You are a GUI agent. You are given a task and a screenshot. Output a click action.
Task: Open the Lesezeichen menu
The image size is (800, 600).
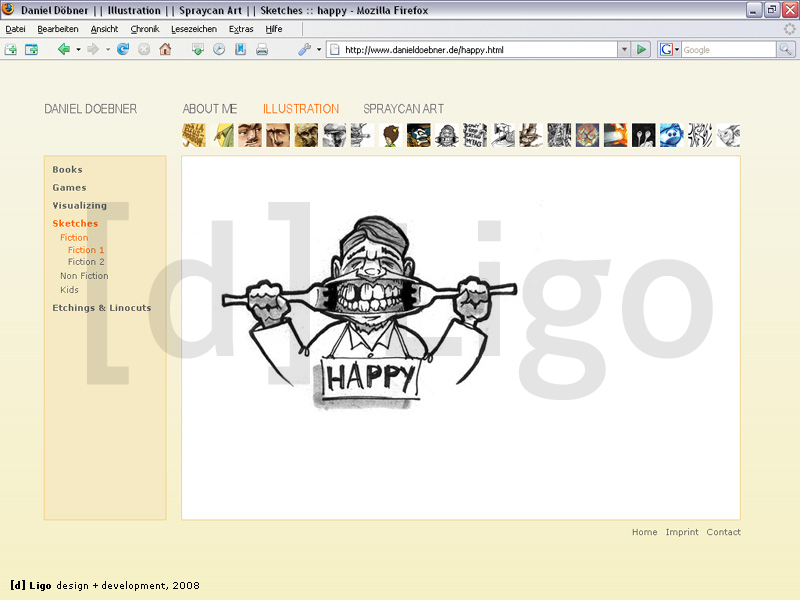point(194,29)
